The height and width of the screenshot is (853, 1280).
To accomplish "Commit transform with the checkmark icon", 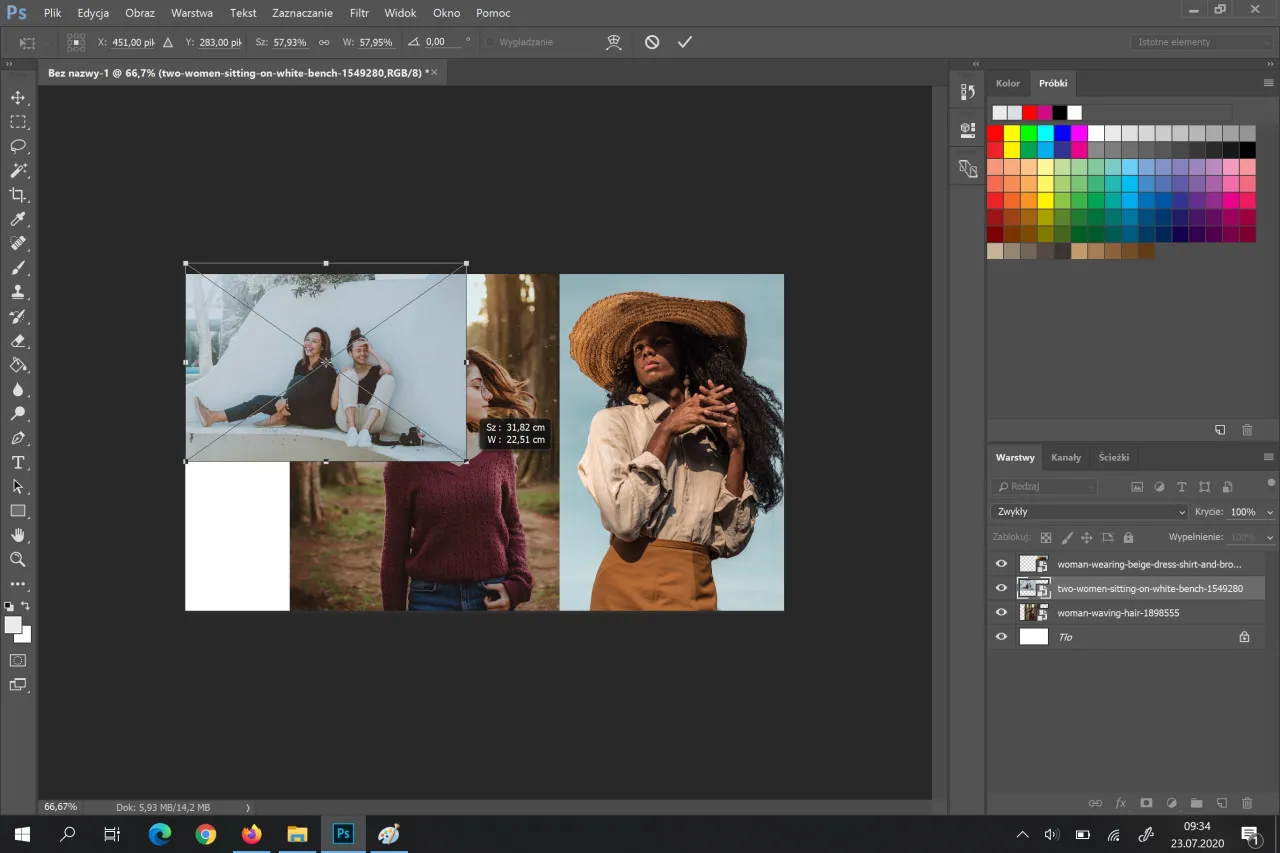I will 685,42.
